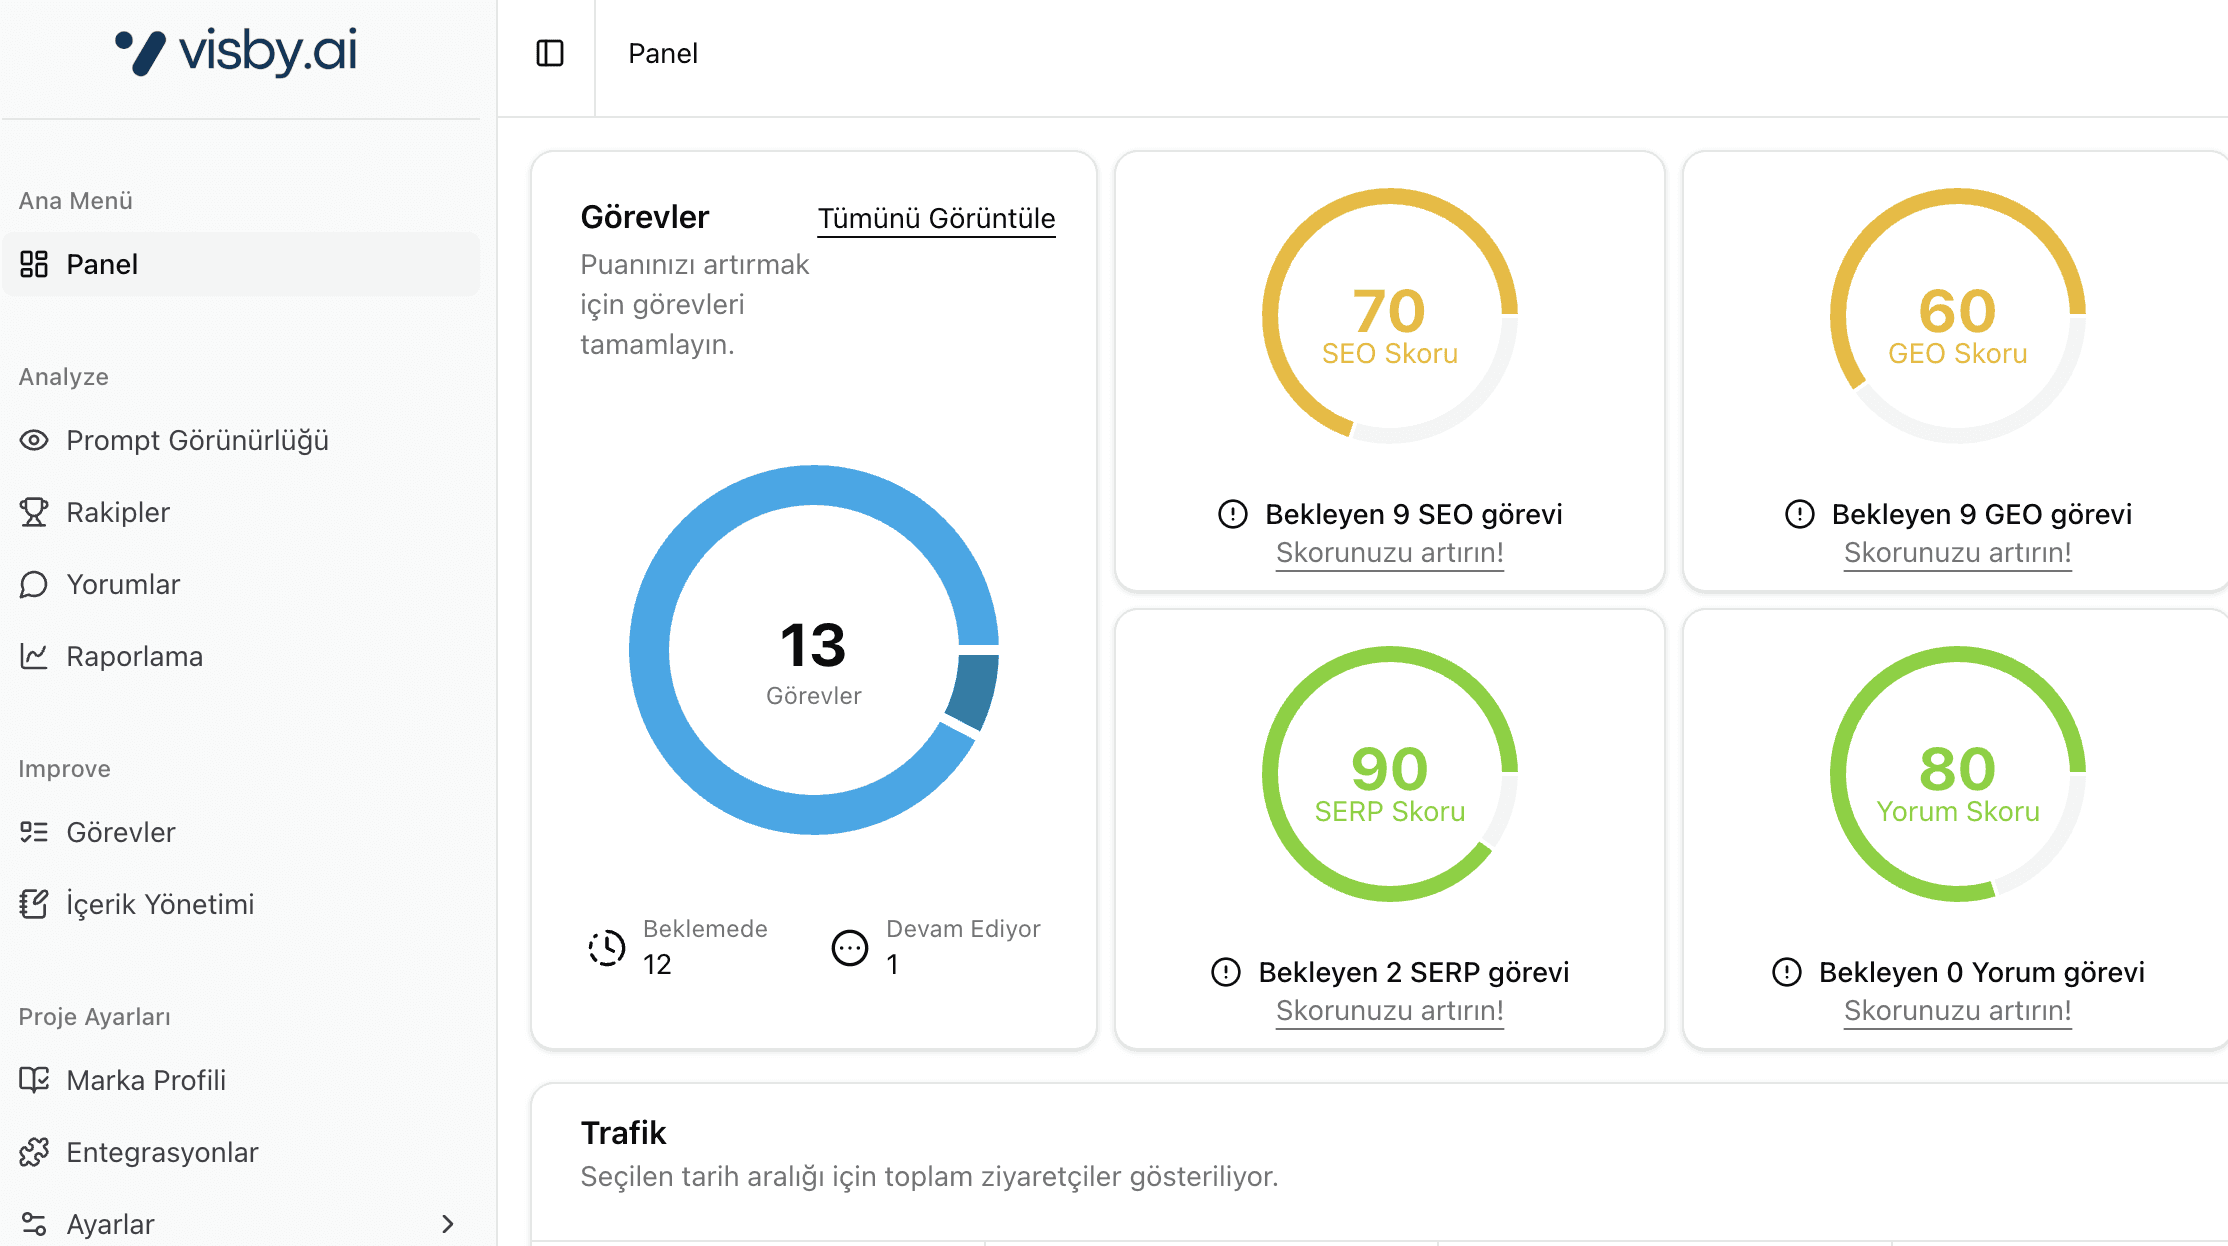Click Skorunuzu artırın under SEO görevi
Image resolution: width=2228 pixels, height=1246 pixels.
1389,552
